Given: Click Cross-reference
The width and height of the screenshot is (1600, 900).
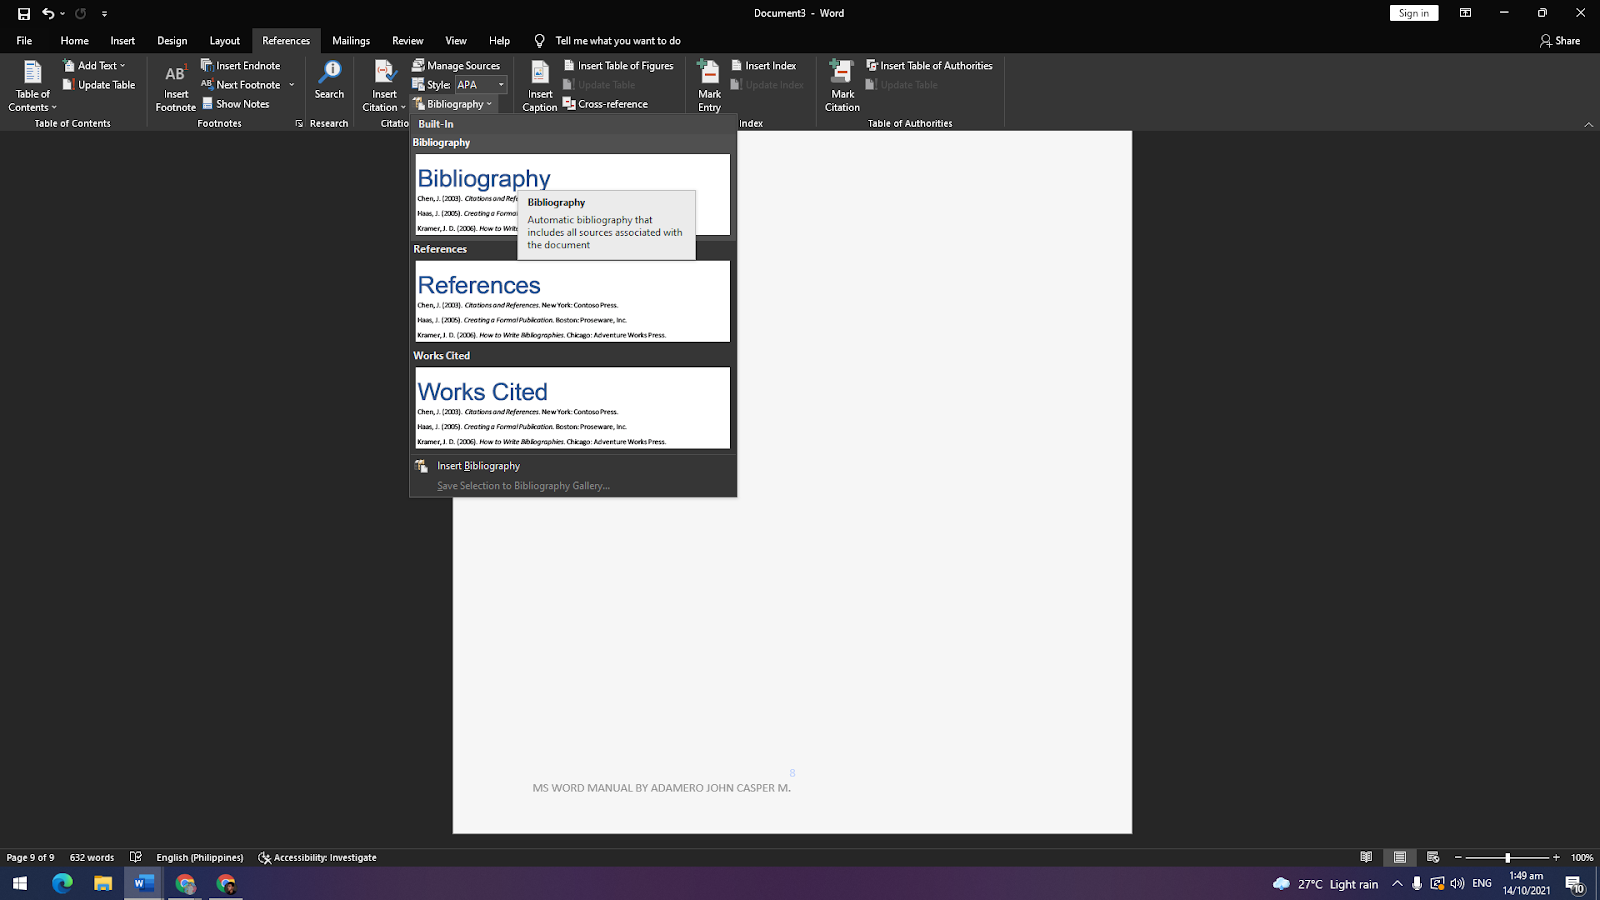Looking at the screenshot, I should pyautogui.click(x=605, y=104).
